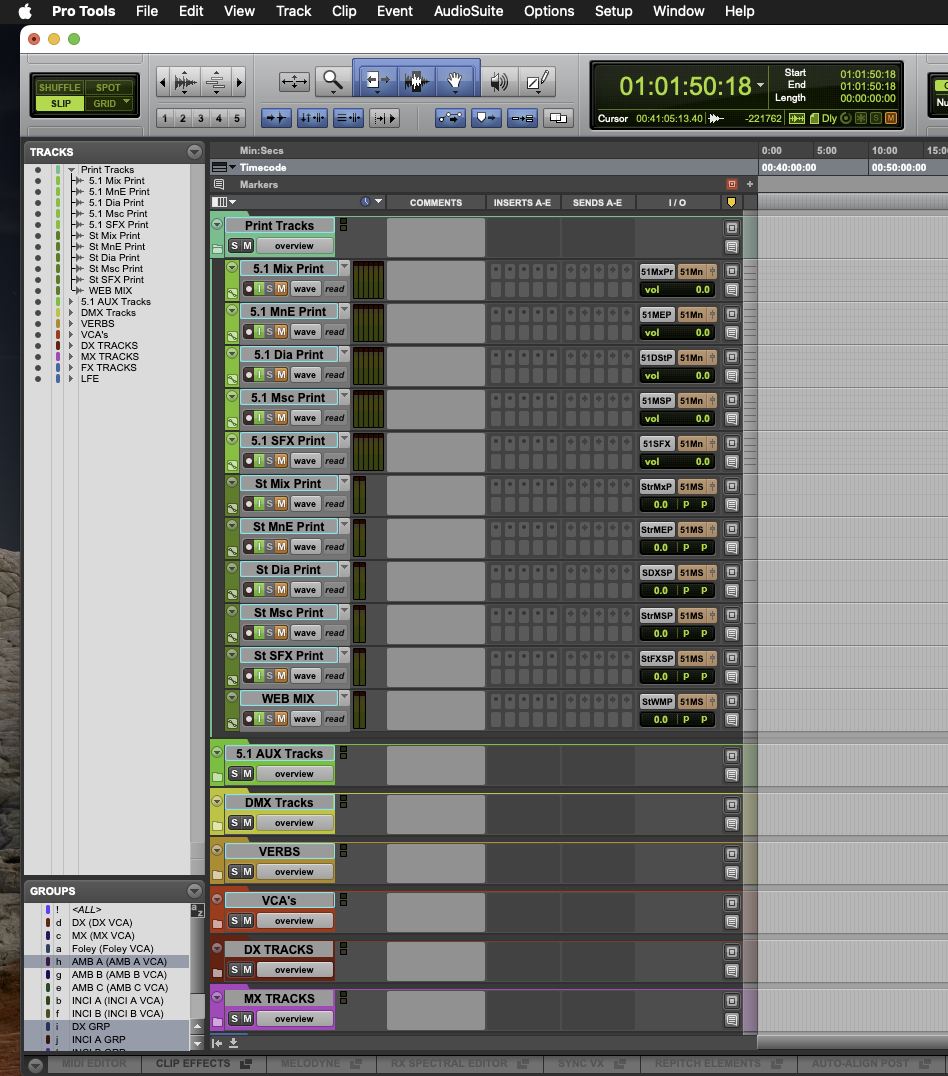Enable Shuffle edit mode
The width and height of the screenshot is (948, 1076).
[59, 87]
